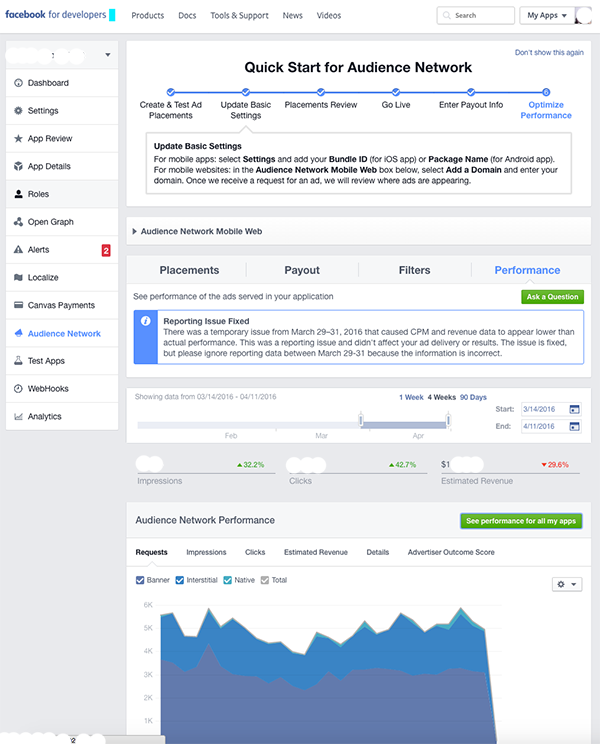Screen dimensions: 600x744
Task: Open the app selector dropdown arrow in sidebar
Action: pos(108,55)
